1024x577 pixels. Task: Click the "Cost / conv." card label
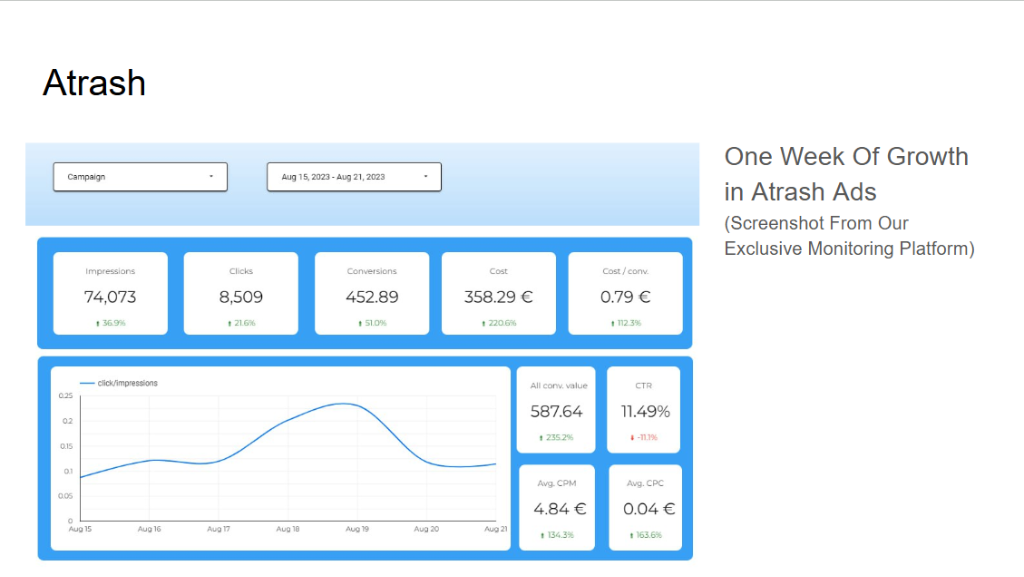coord(625,271)
